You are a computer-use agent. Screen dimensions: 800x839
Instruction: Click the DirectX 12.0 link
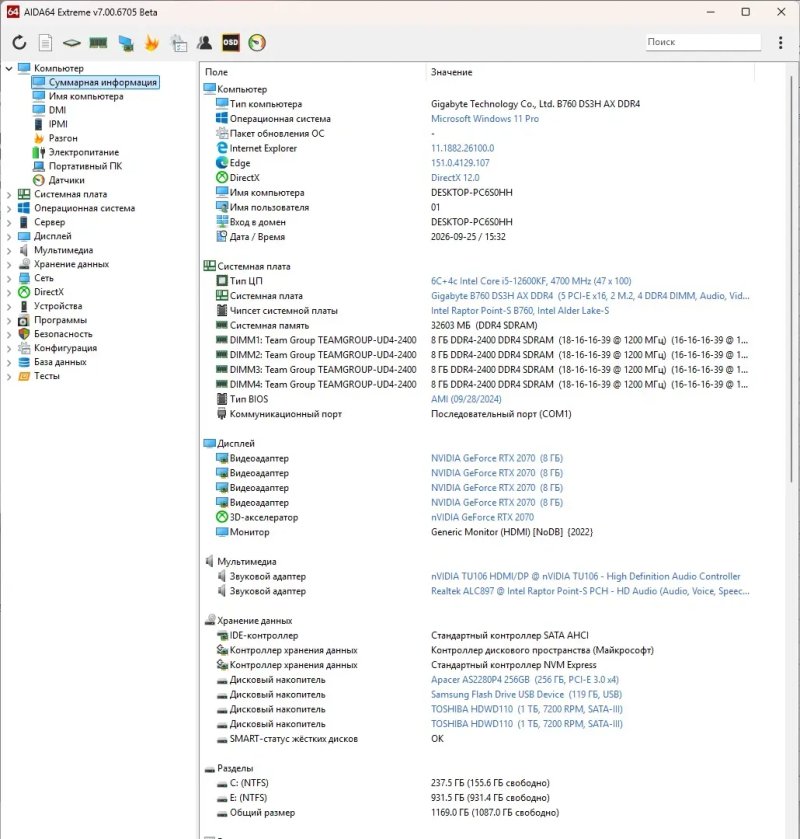(455, 178)
